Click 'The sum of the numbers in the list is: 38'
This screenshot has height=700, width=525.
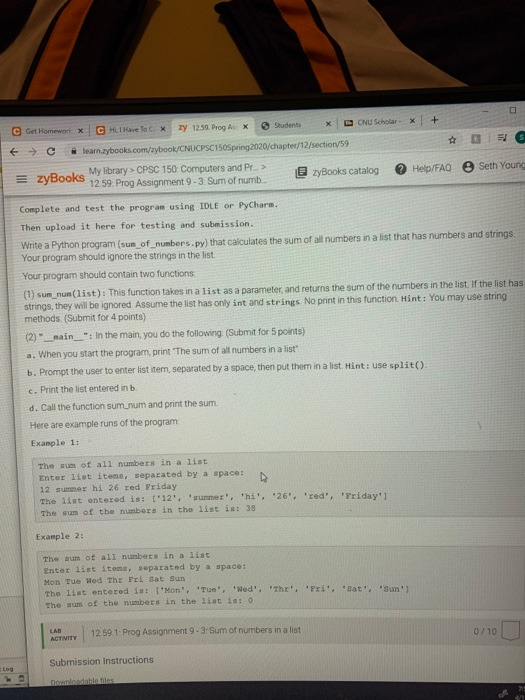[x=148, y=511]
